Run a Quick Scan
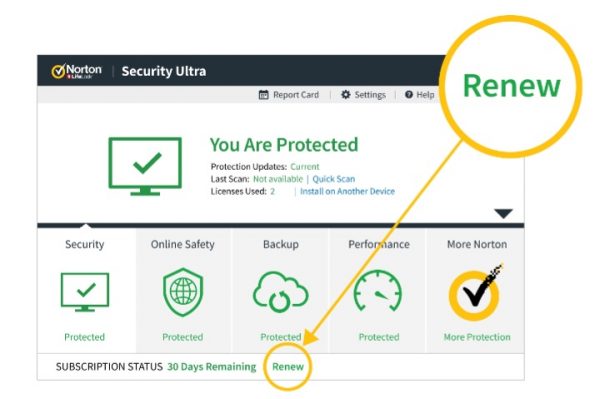This screenshot has height=399, width=600. click(334, 179)
